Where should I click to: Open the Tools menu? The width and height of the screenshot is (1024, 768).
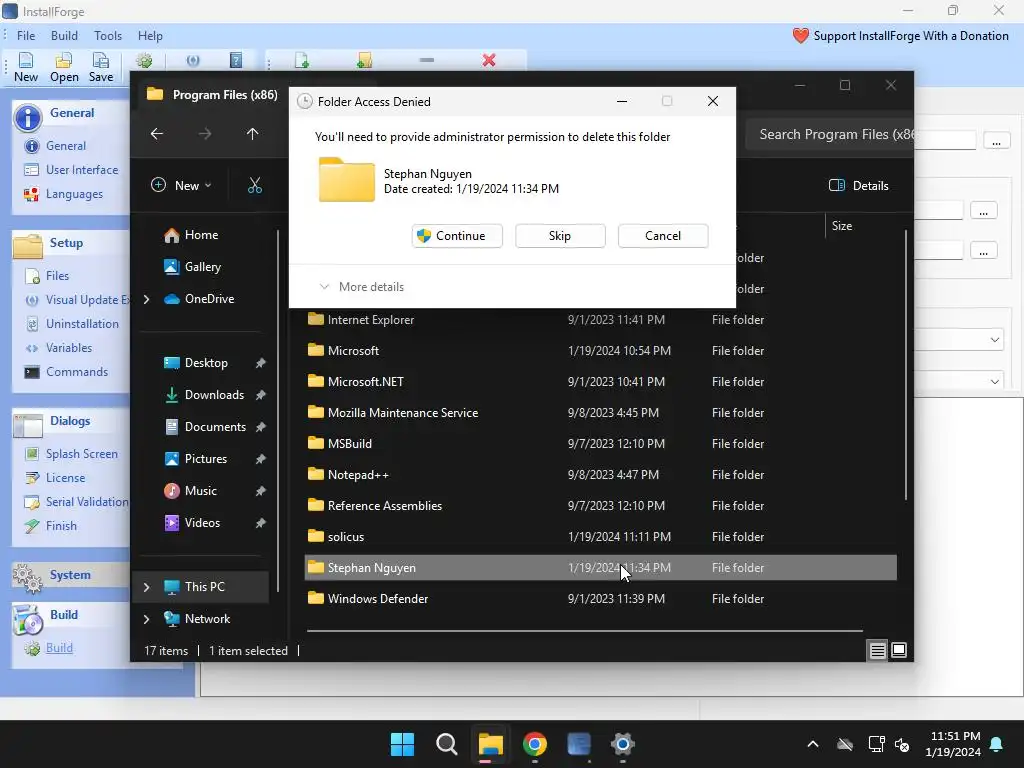point(108,36)
